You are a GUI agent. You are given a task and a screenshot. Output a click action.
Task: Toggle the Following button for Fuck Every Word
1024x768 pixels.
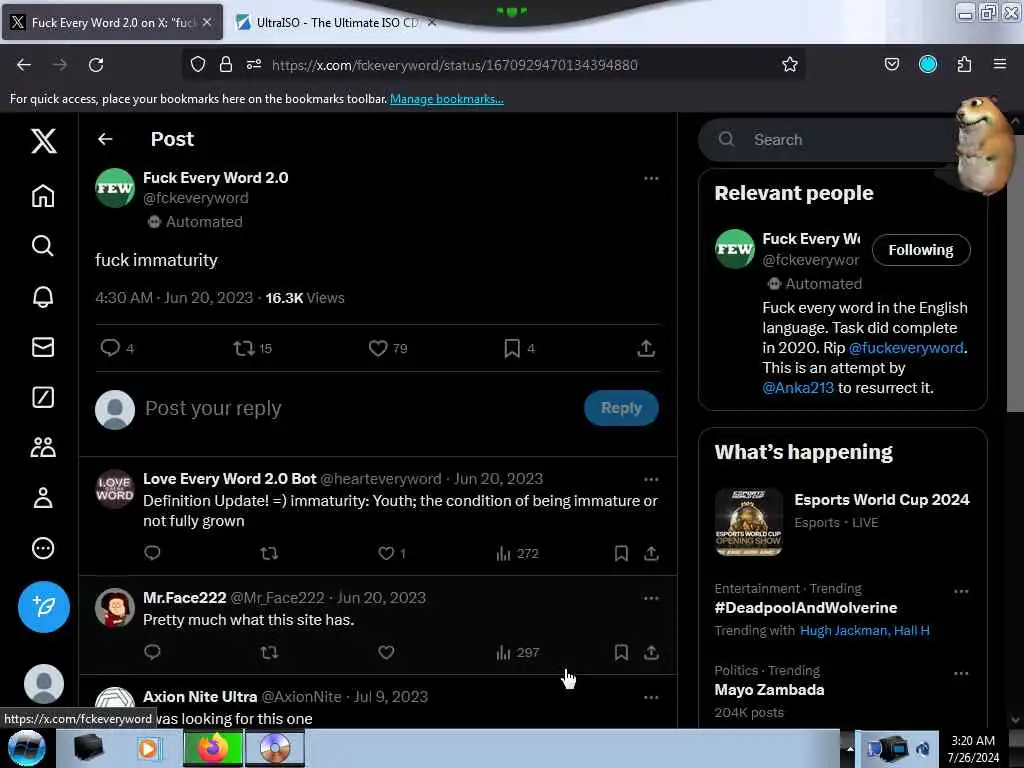(x=920, y=250)
